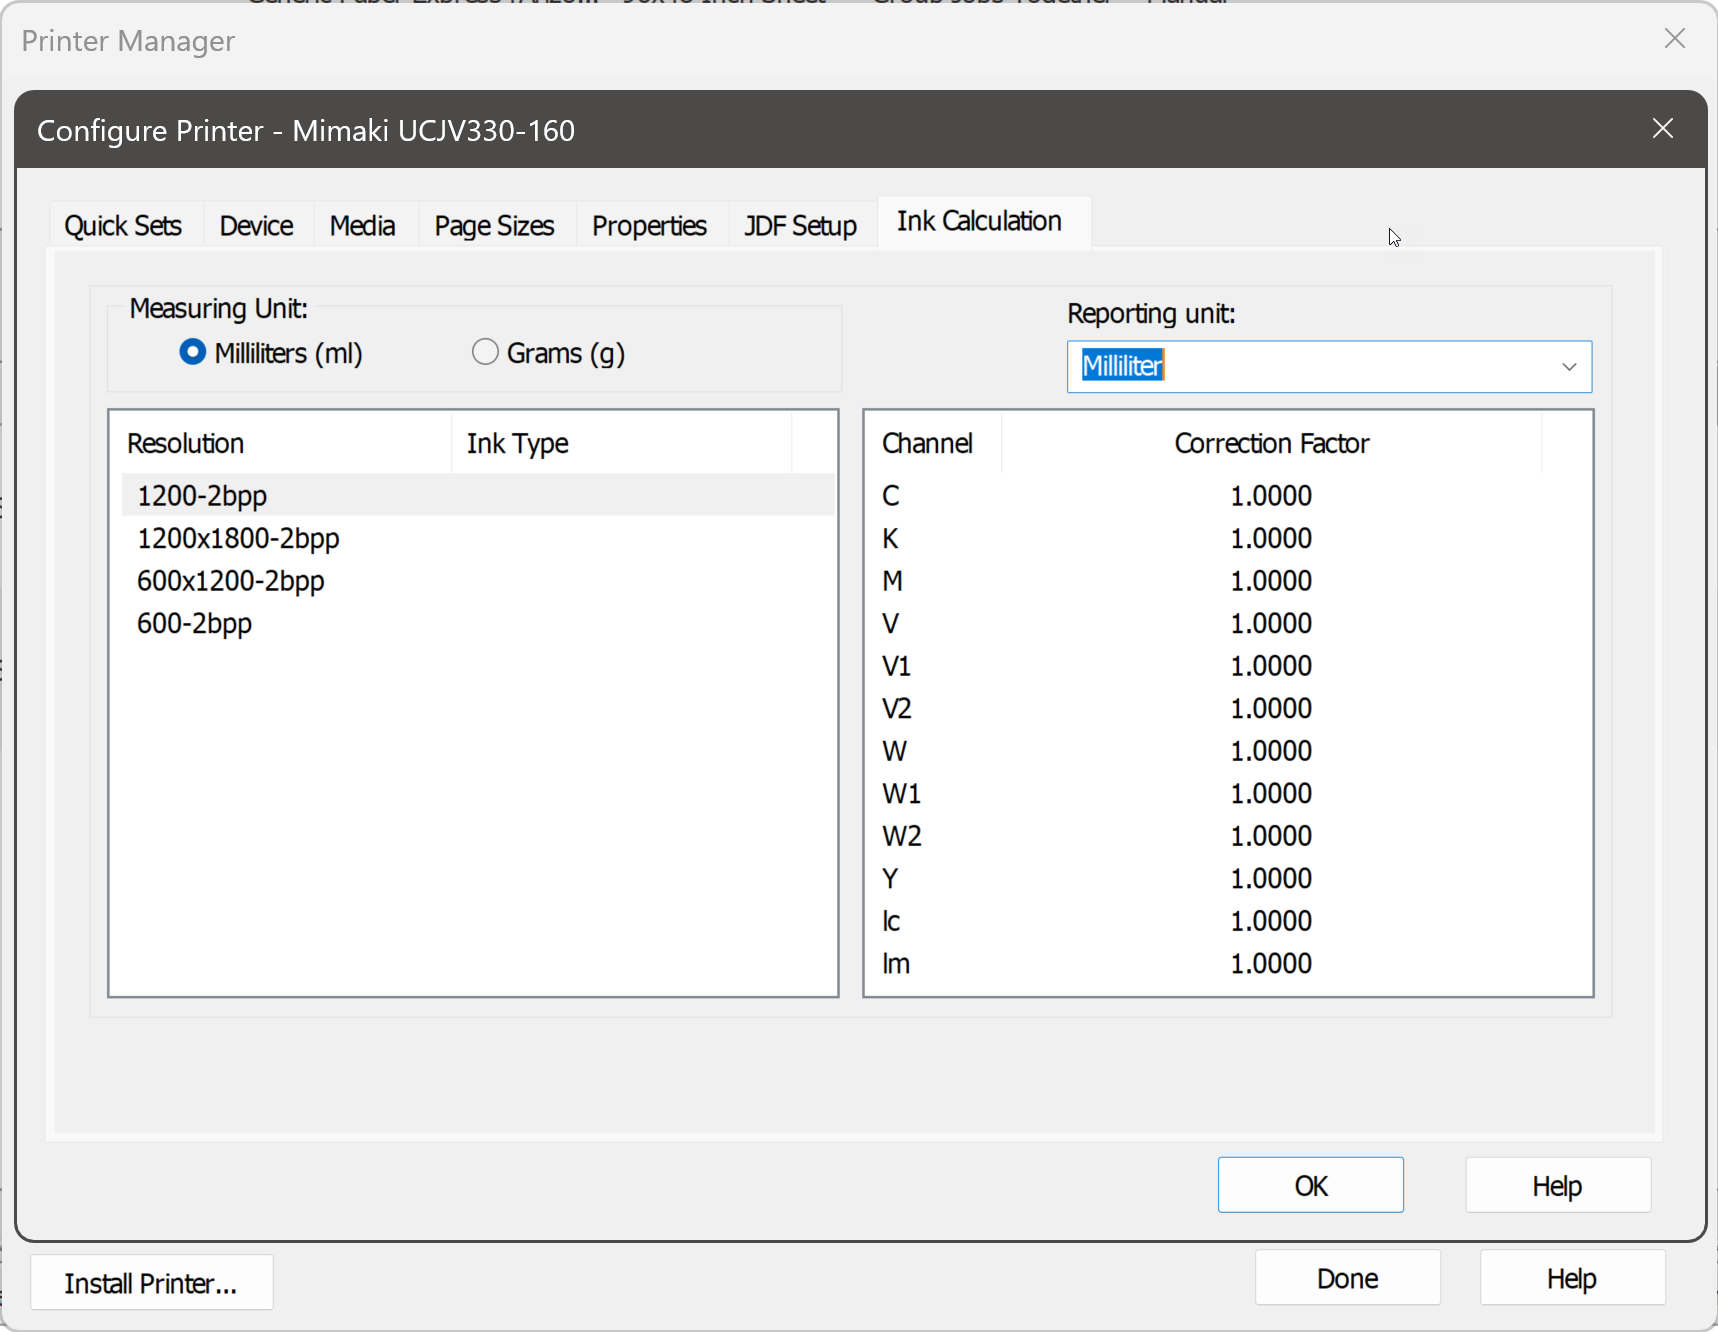The image size is (1718, 1332).
Task: Click the Install Printer... button
Action: pos(151,1283)
